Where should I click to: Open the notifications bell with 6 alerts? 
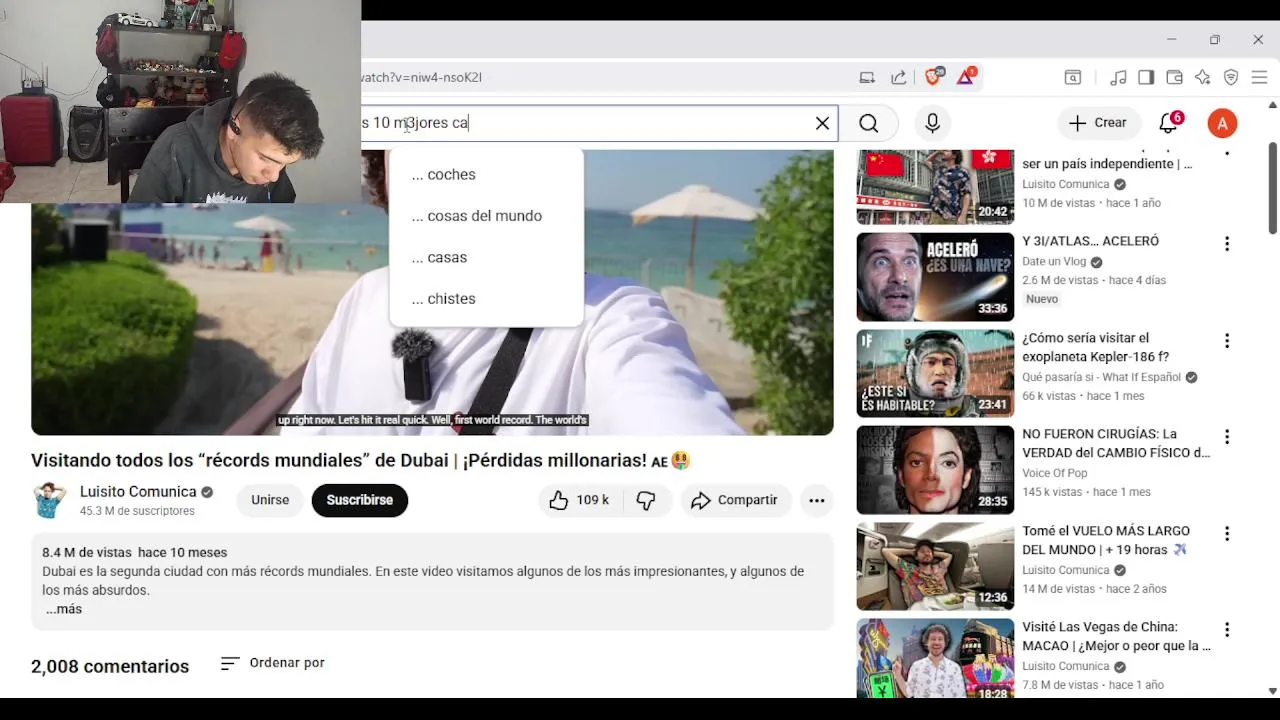click(1168, 123)
